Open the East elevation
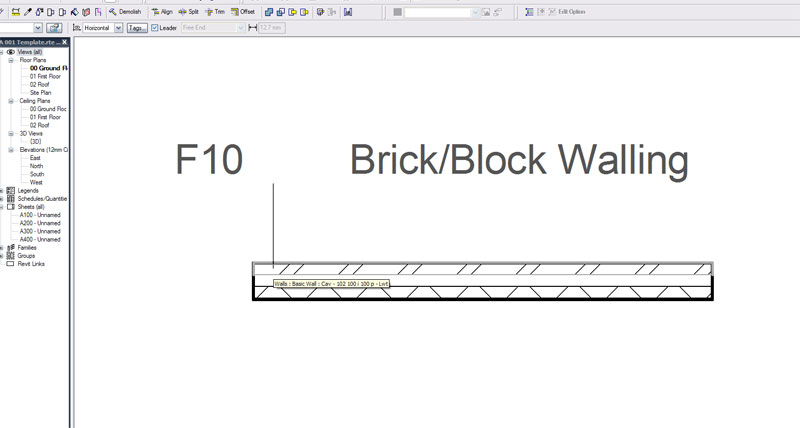This screenshot has width=800, height=428. coord(35,158)
